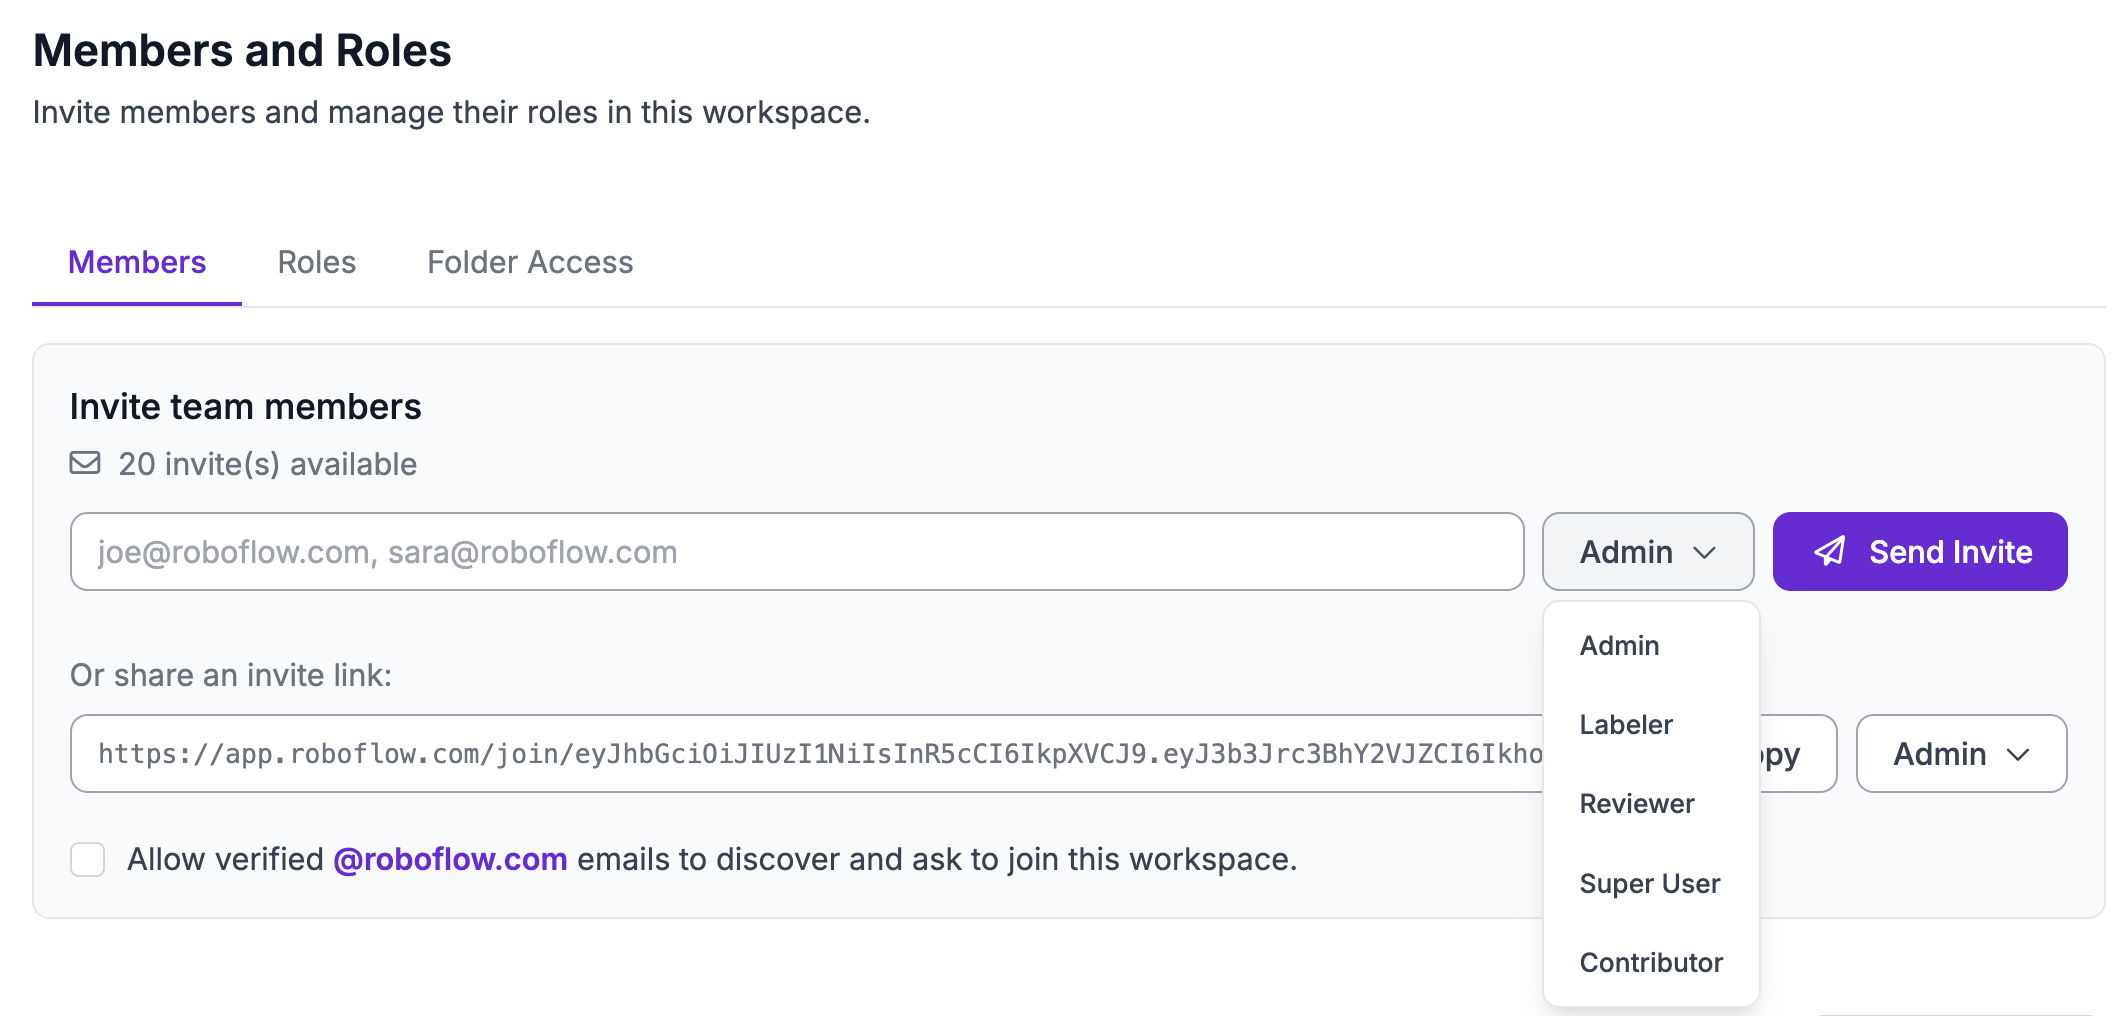Switch to the Roles tab
The width and height of the screenshot is (2124, 1016).
click(x=316, y=262)
